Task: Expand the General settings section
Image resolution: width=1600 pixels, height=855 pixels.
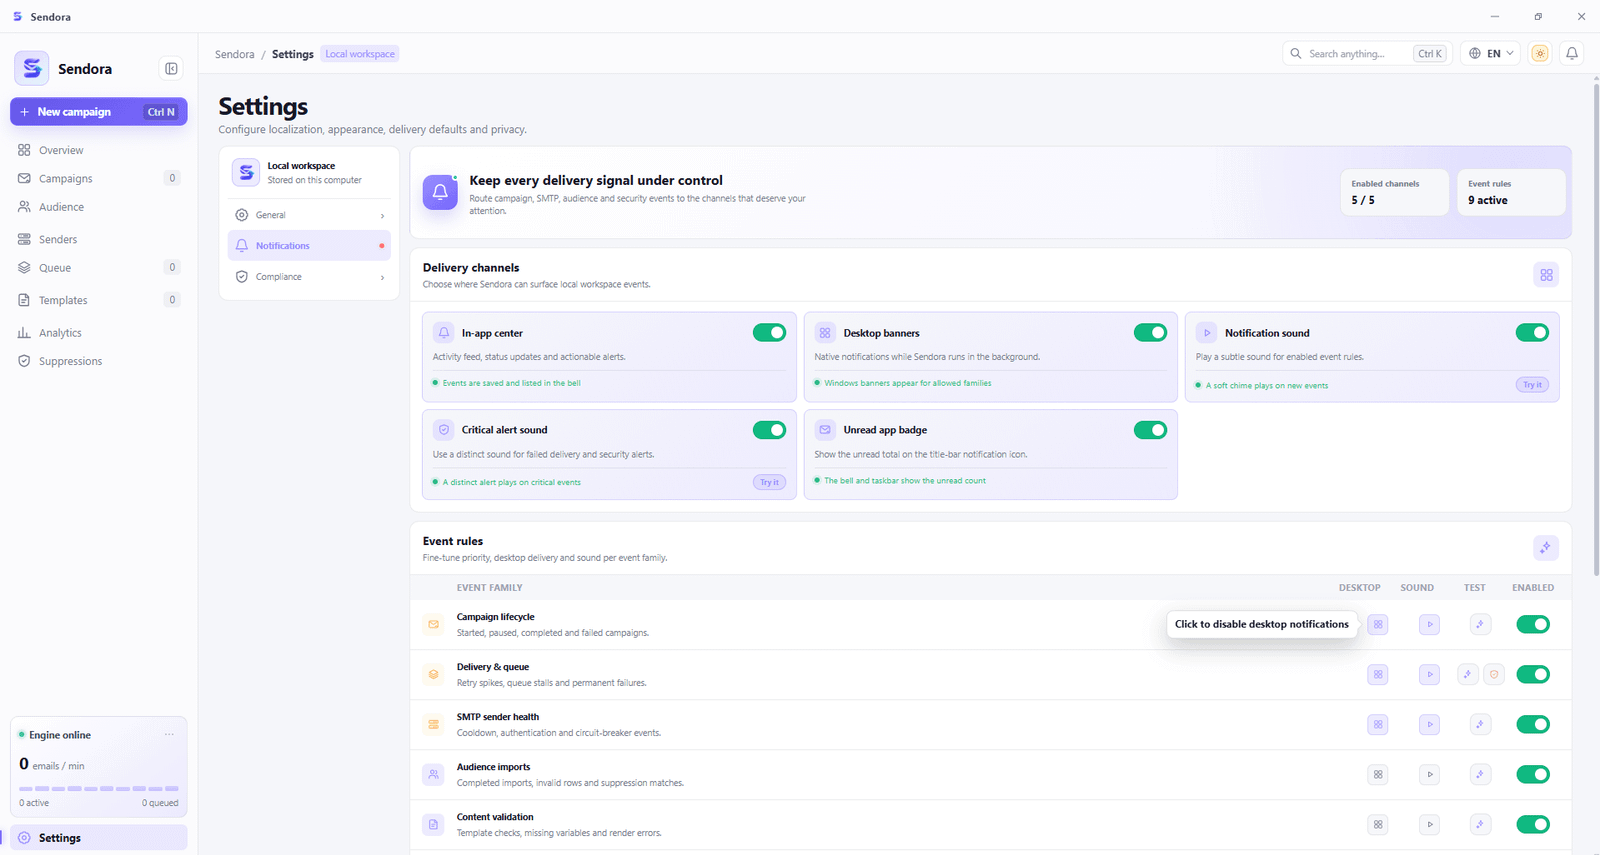Action: [309, 215]
